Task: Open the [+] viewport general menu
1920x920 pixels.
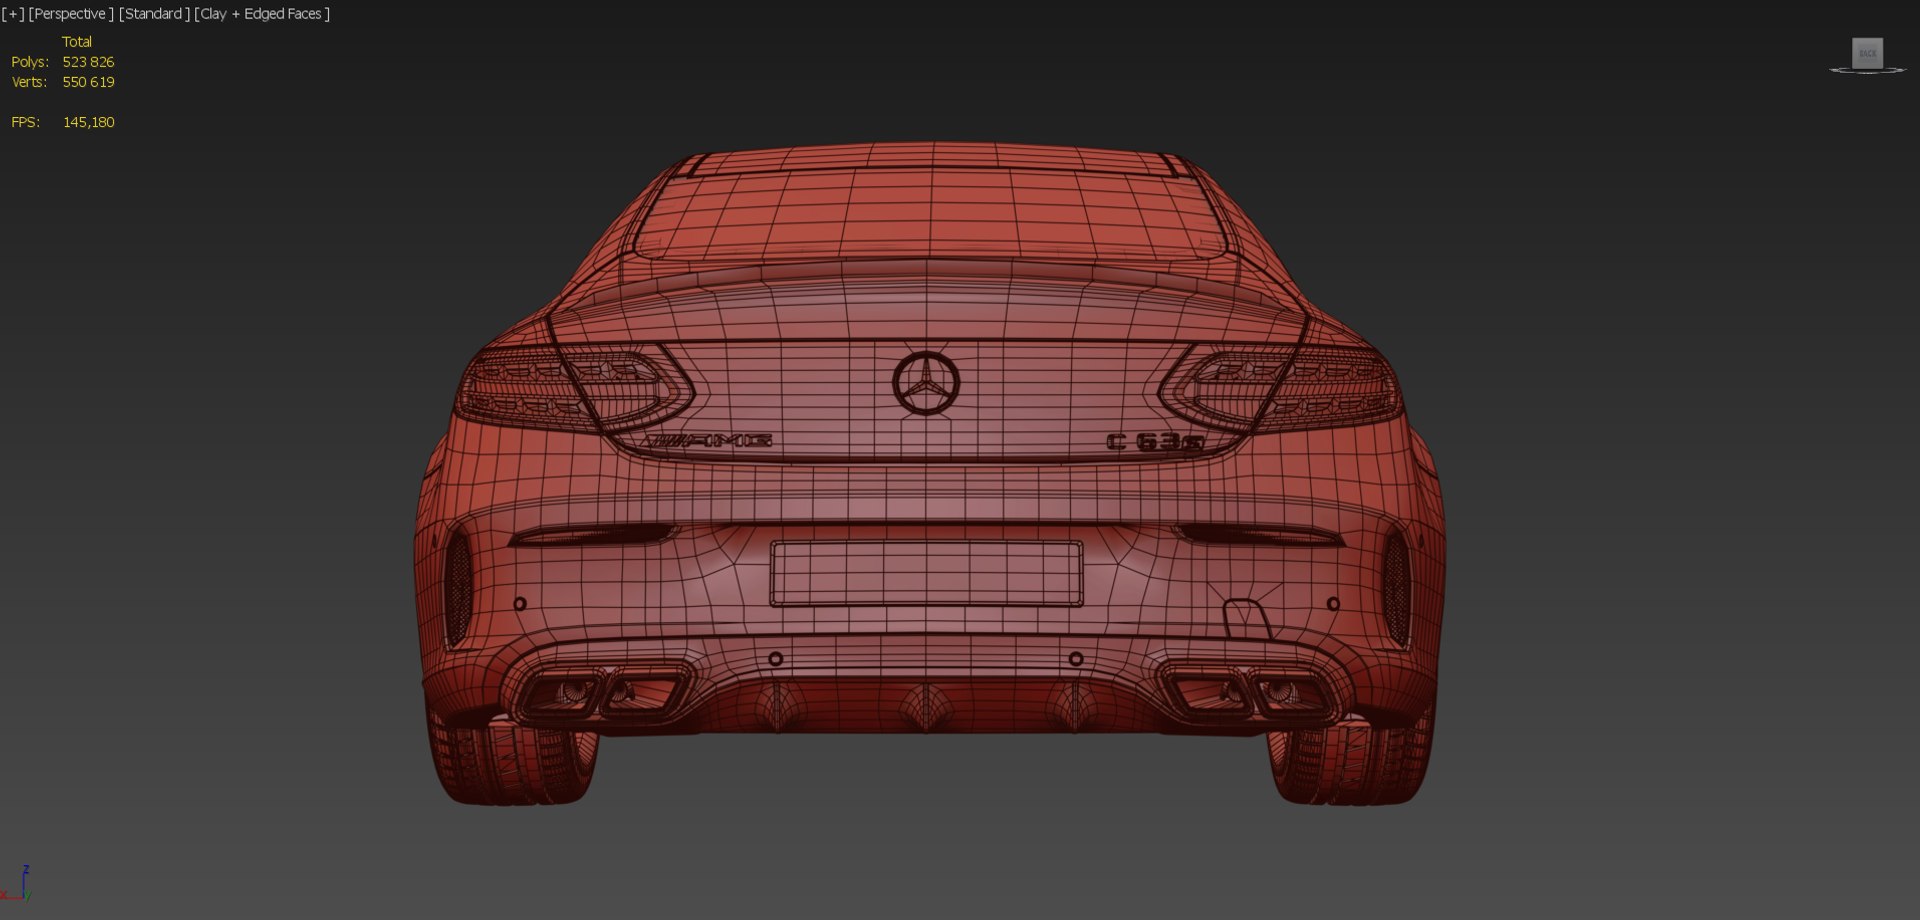Action: click(13, 14)
